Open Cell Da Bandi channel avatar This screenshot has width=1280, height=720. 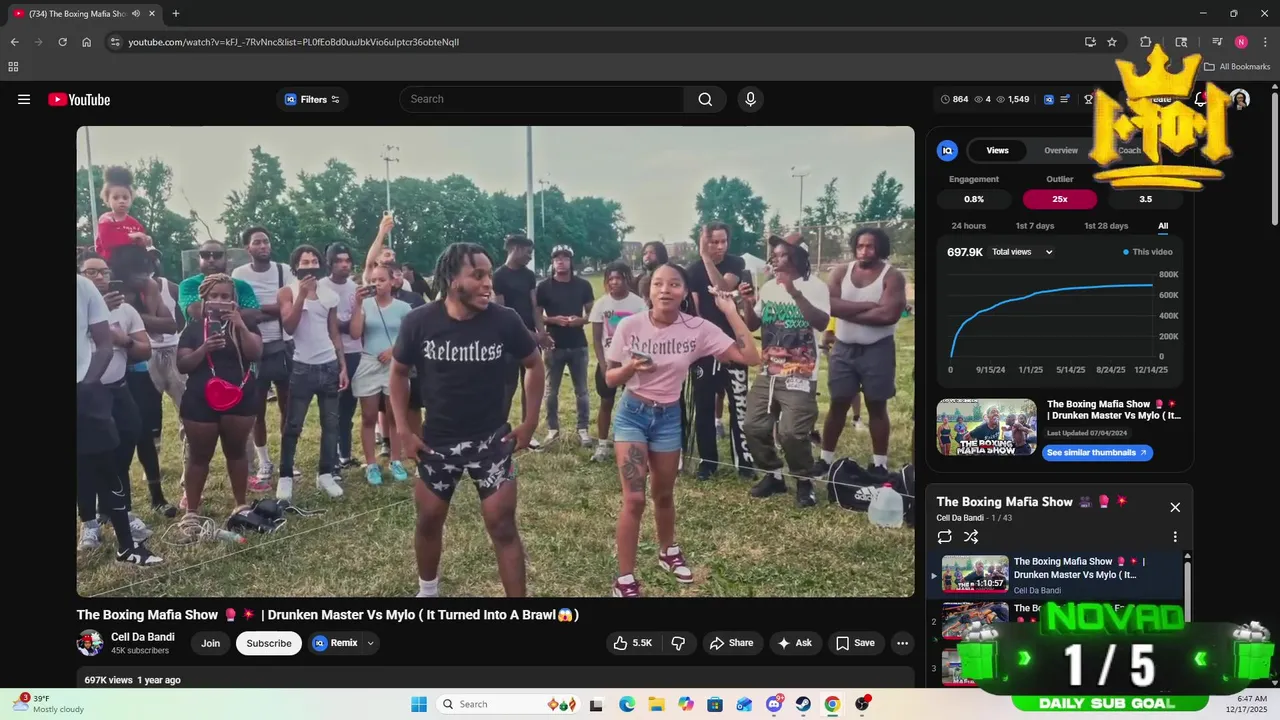click(90, 643)
